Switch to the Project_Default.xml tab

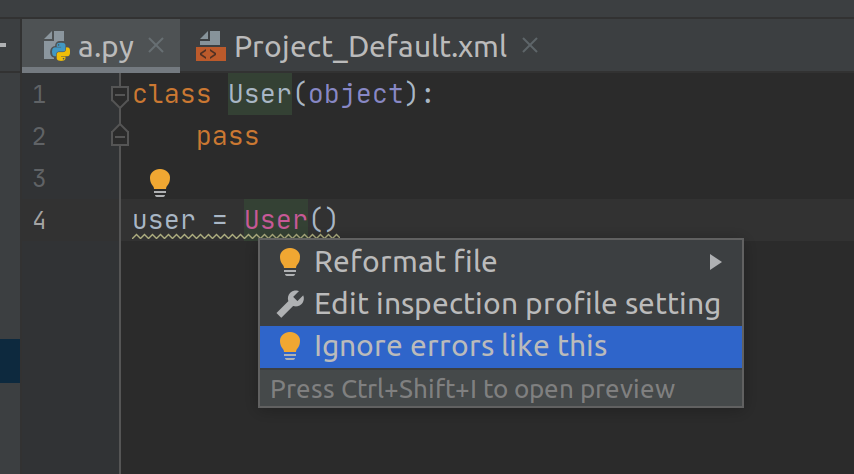point(371,46)
